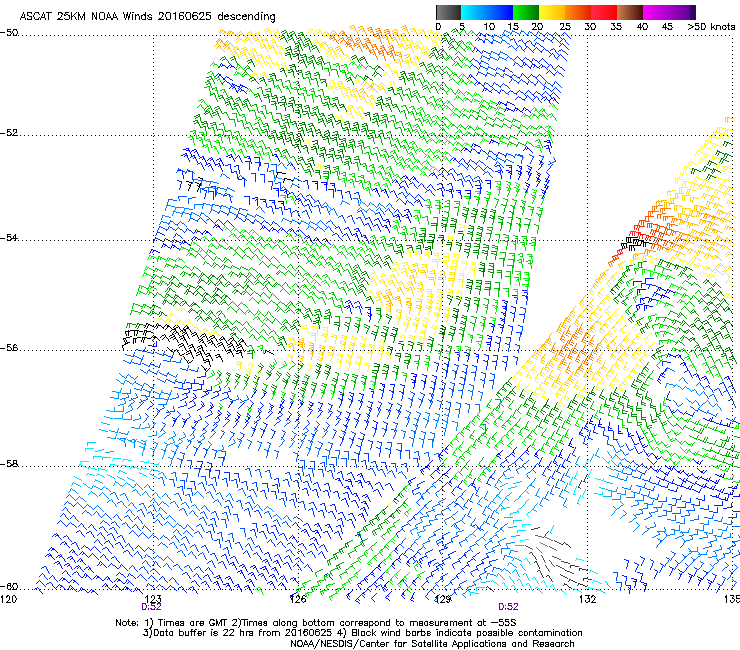740x650 pixels.
Task: Click the -54 latitude axis label
Action: click(x=9, y=237)
